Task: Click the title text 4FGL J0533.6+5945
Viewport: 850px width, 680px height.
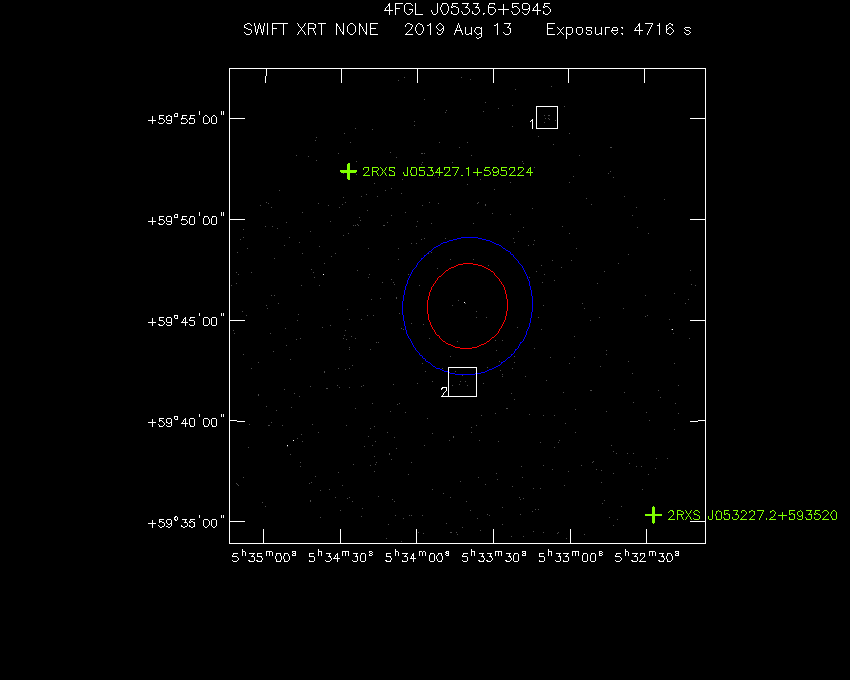Action: click(467, 9)
